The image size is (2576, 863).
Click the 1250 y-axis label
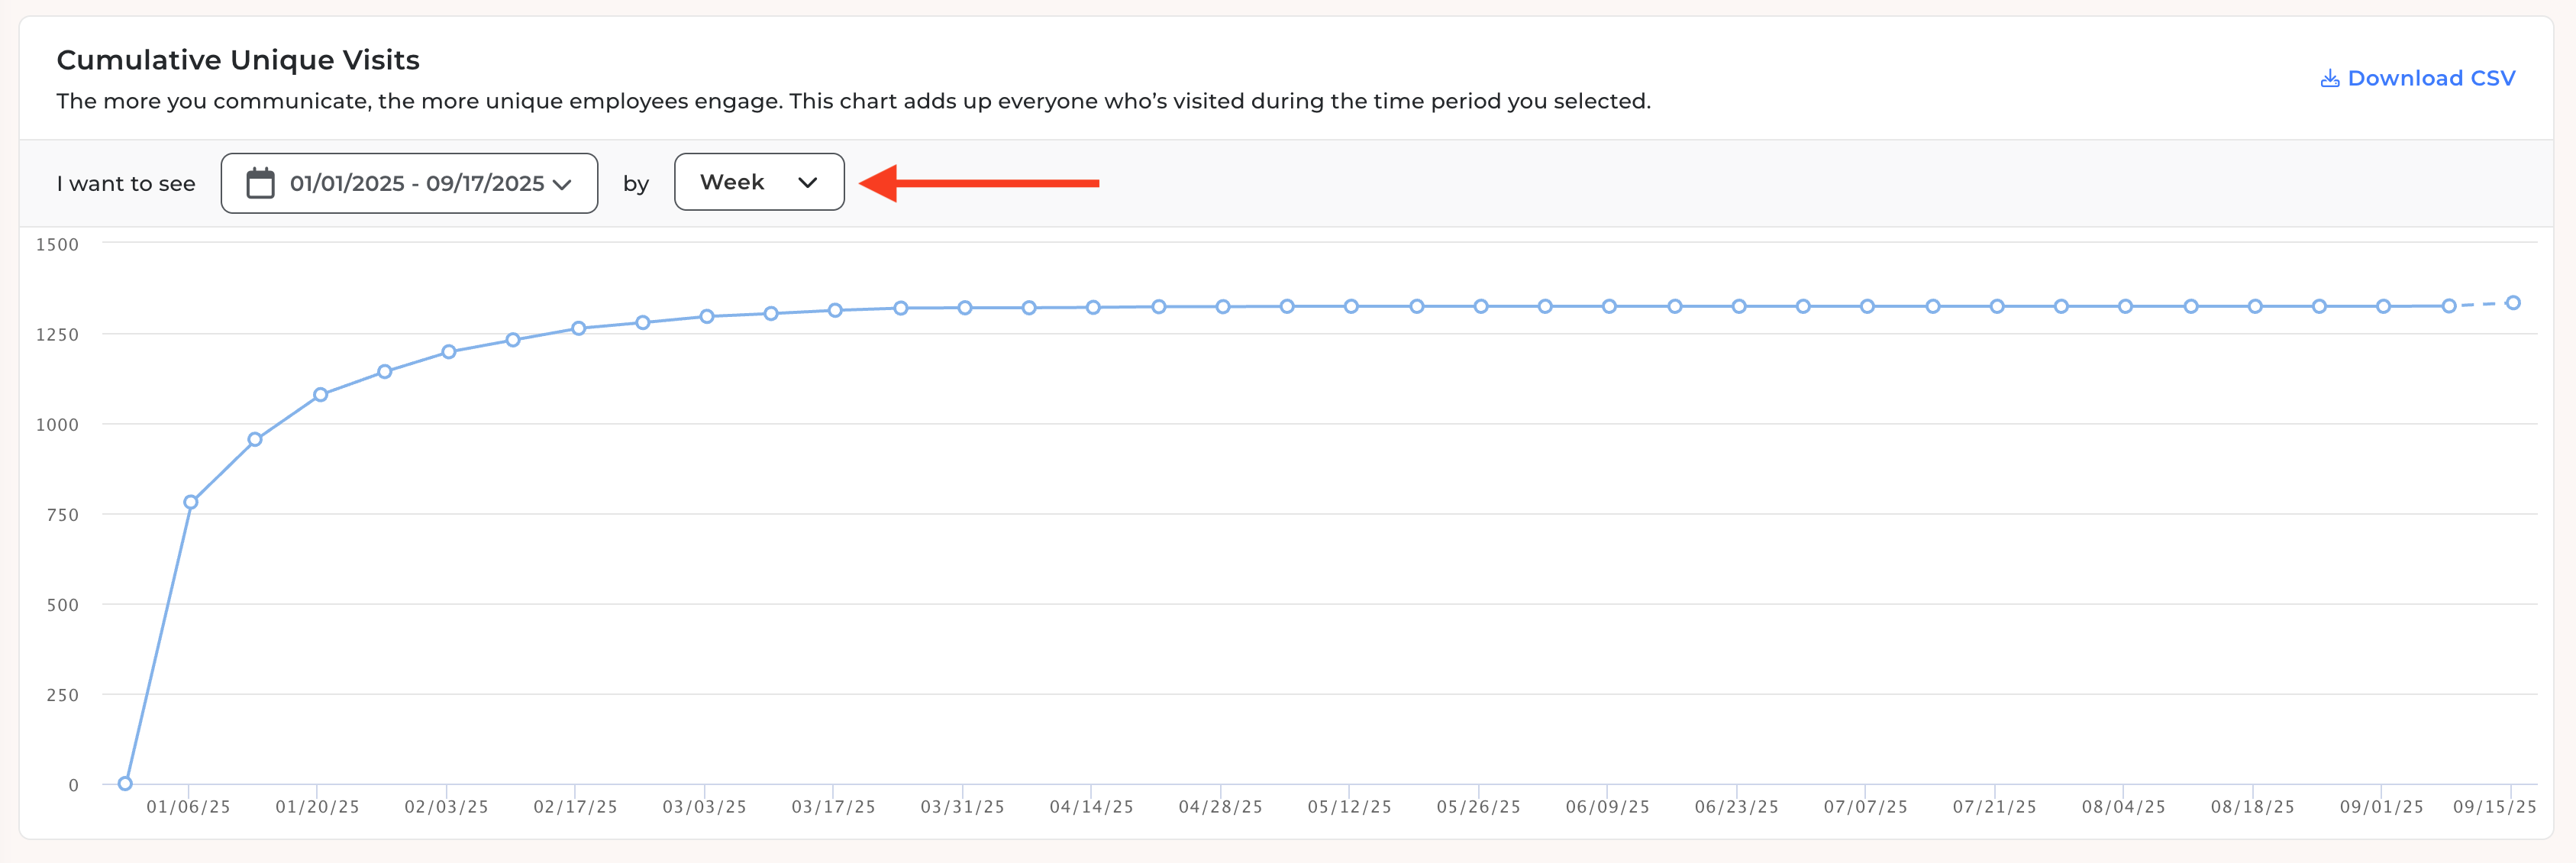[x=57, y=335]
